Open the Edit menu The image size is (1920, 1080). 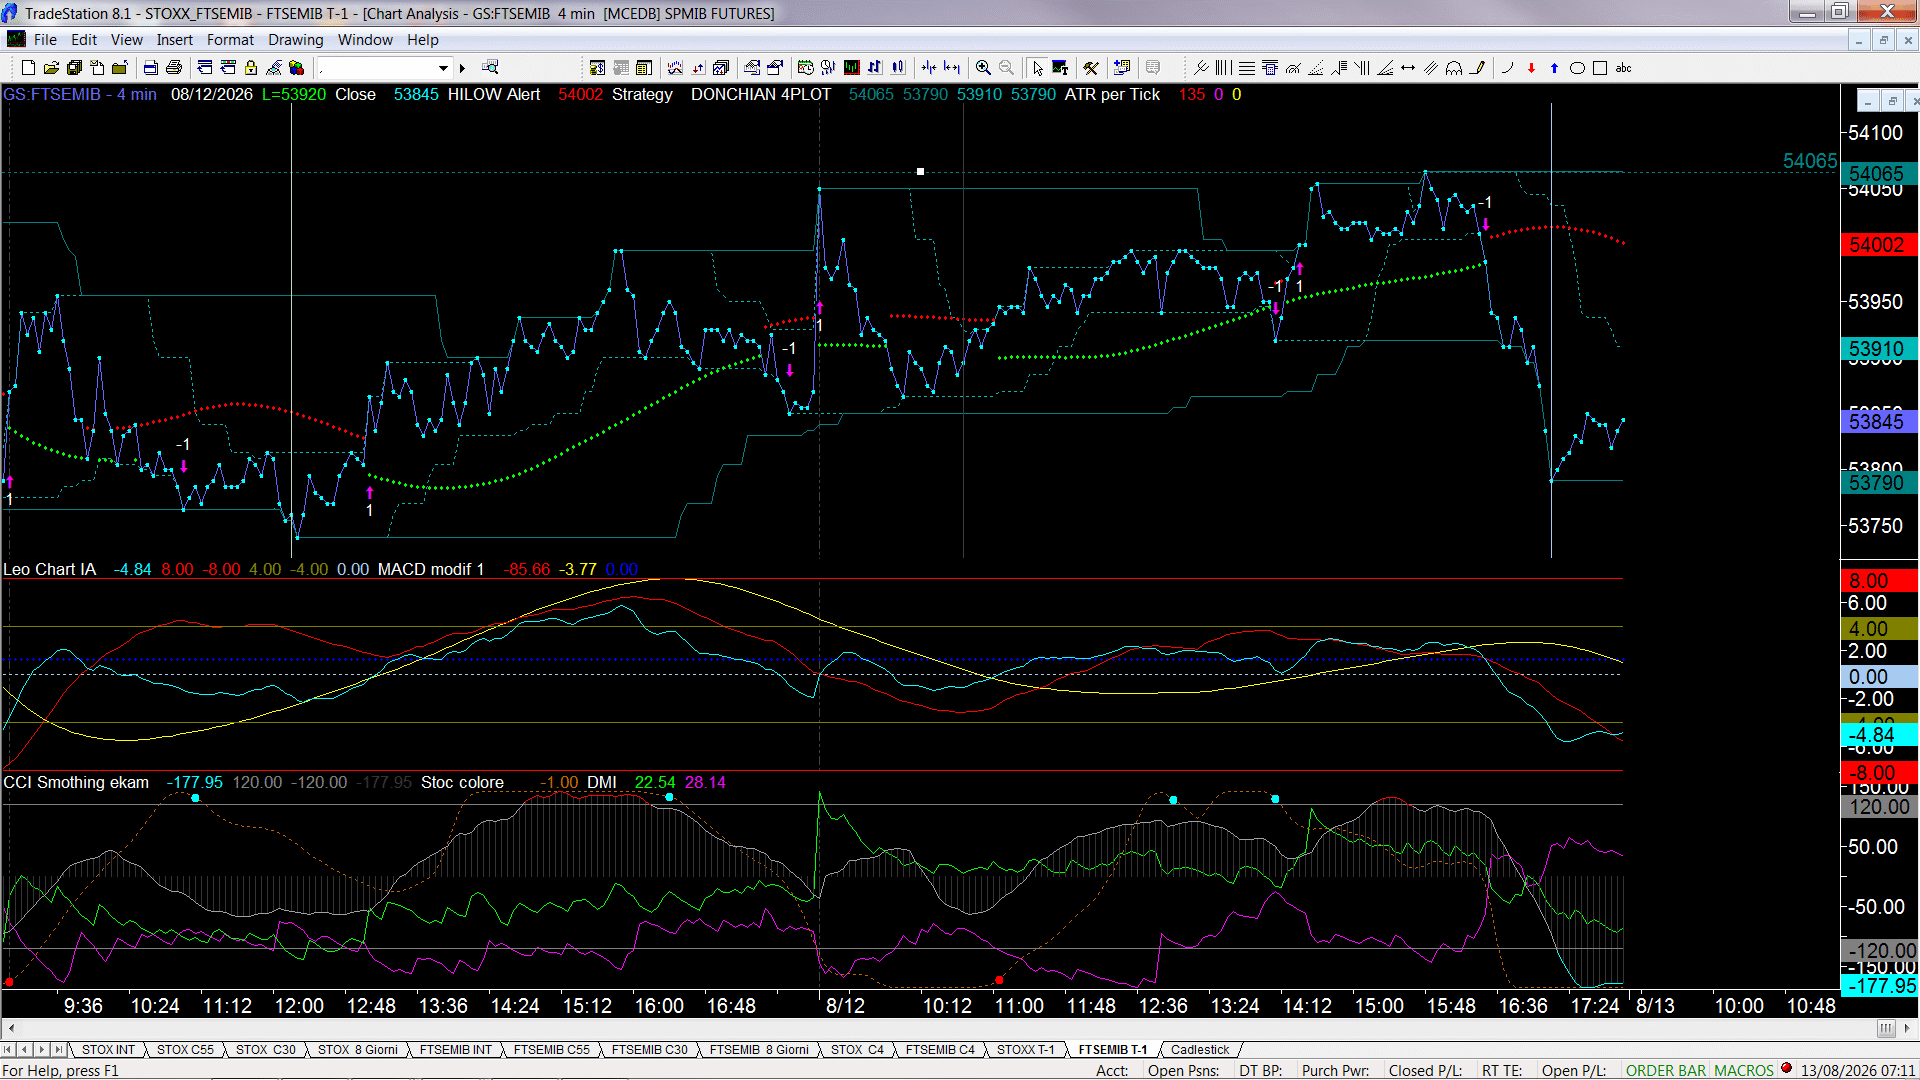(x=84, y=40)
